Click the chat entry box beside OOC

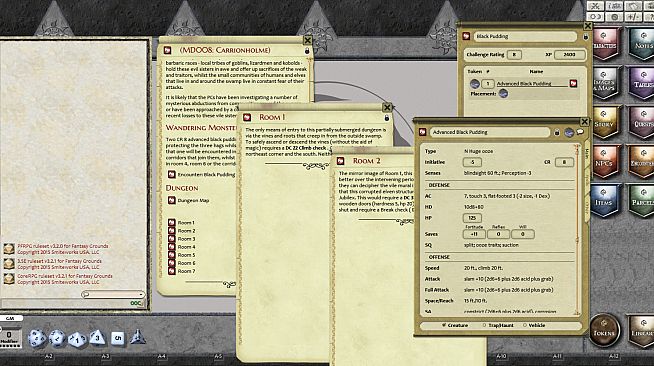coord(65,303)
